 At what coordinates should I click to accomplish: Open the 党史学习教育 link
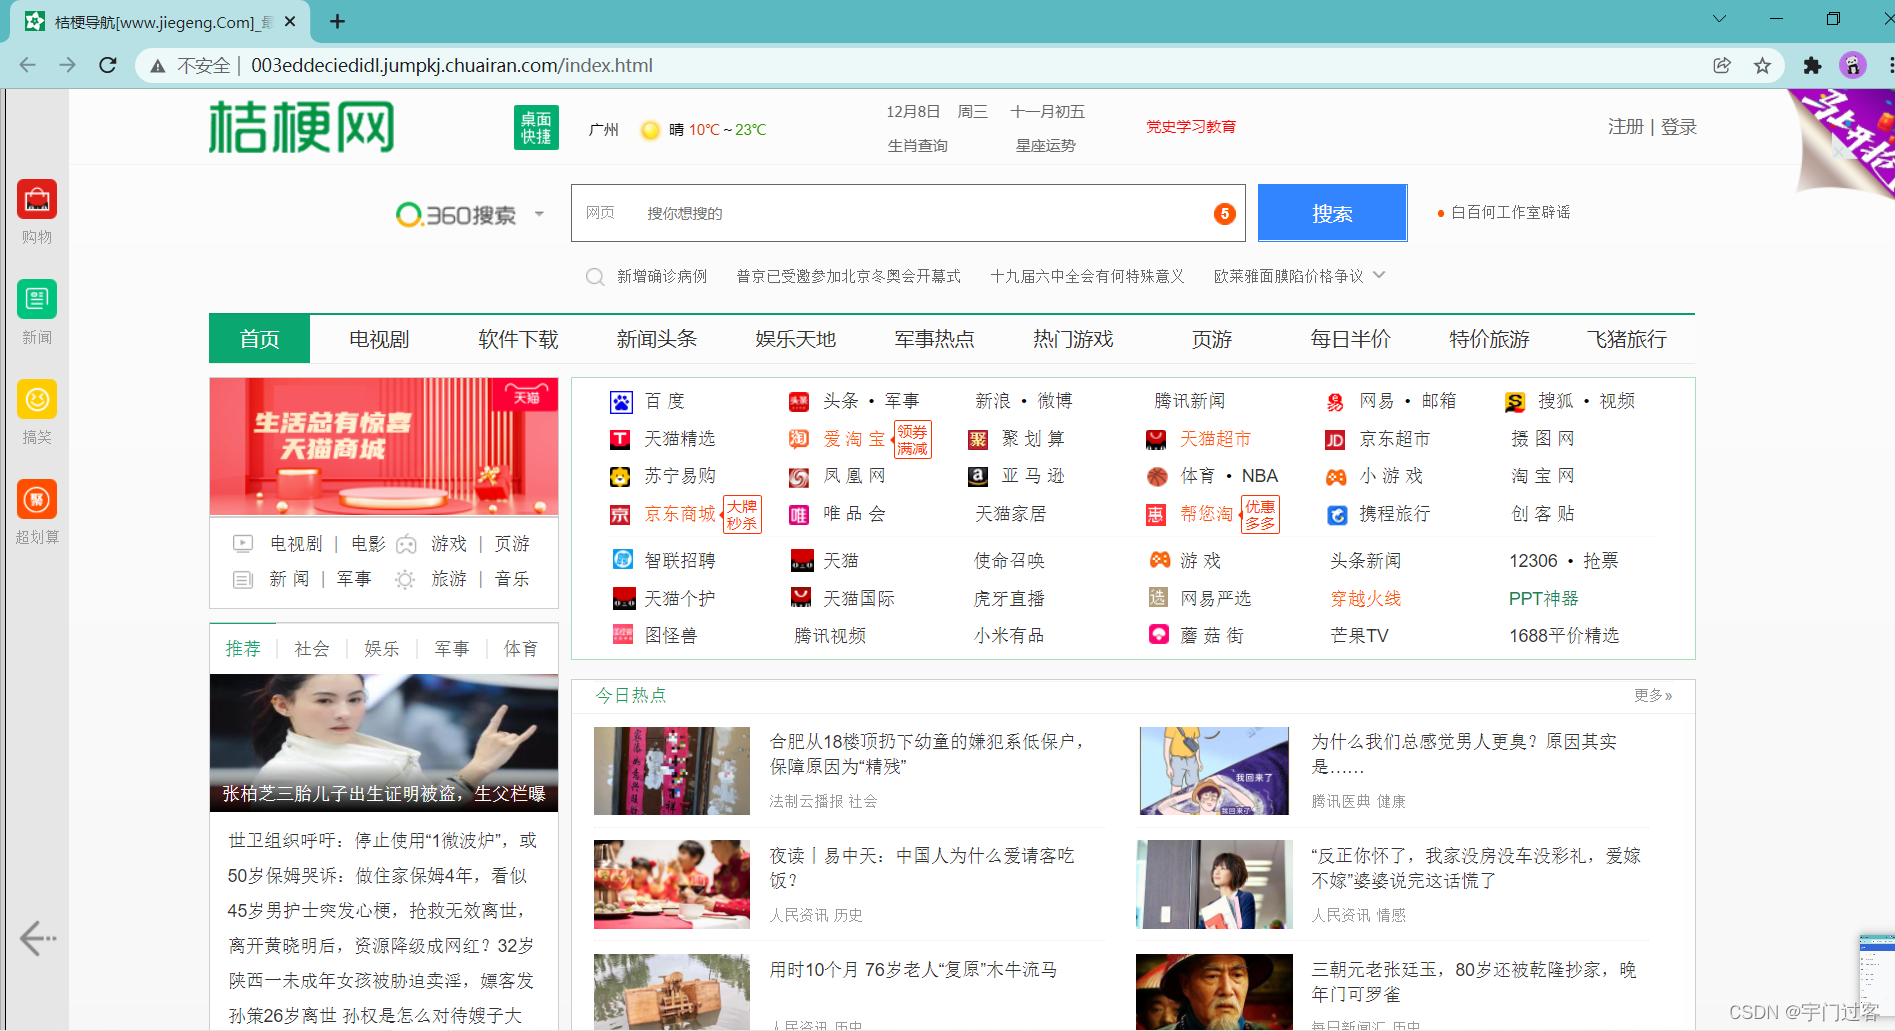point(1191,127)
